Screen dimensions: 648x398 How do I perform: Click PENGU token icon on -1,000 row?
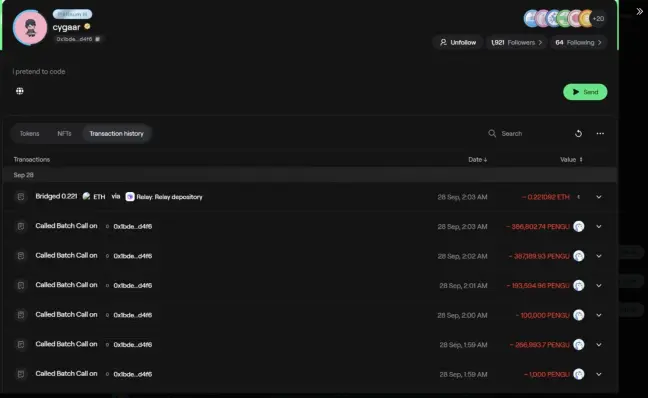pos(579,374)
